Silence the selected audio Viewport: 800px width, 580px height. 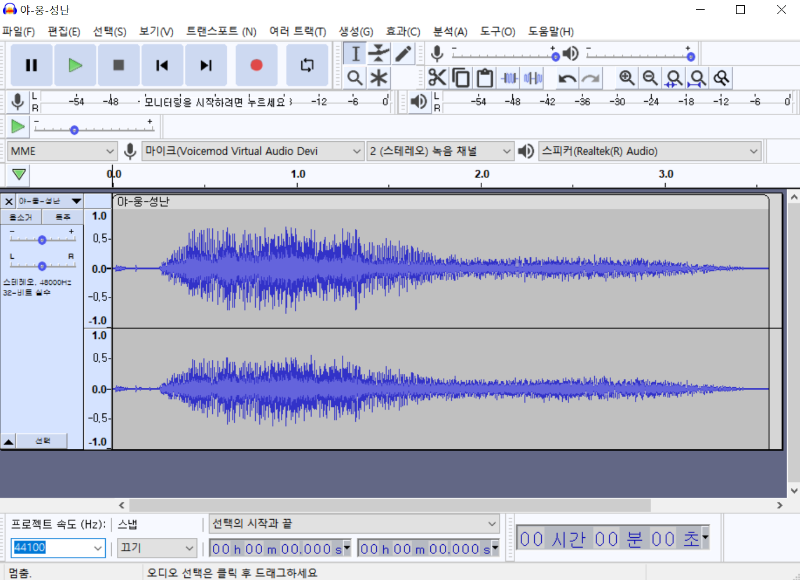(532, 78)
